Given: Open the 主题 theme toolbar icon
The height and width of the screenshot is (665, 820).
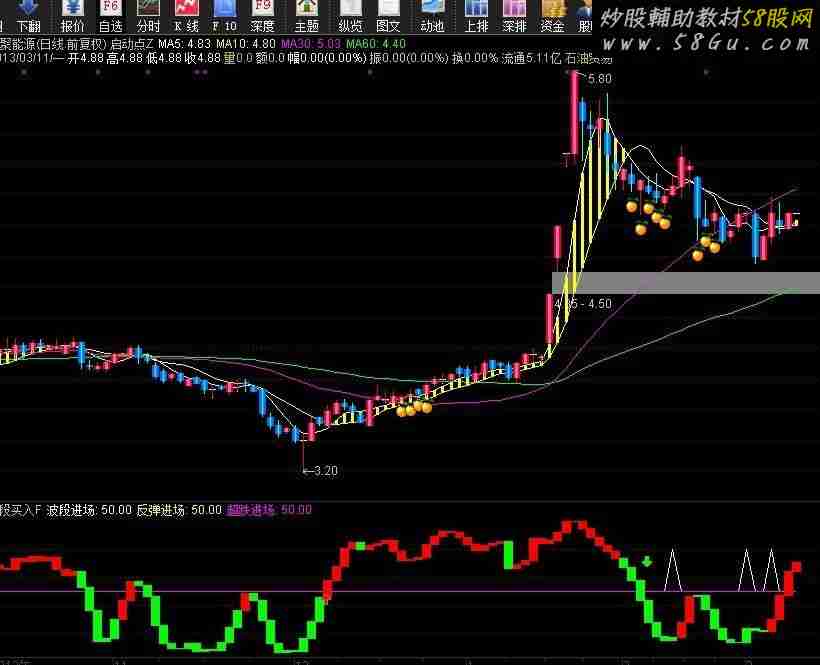Looking at the screenshot, I should tap(306, 16).
